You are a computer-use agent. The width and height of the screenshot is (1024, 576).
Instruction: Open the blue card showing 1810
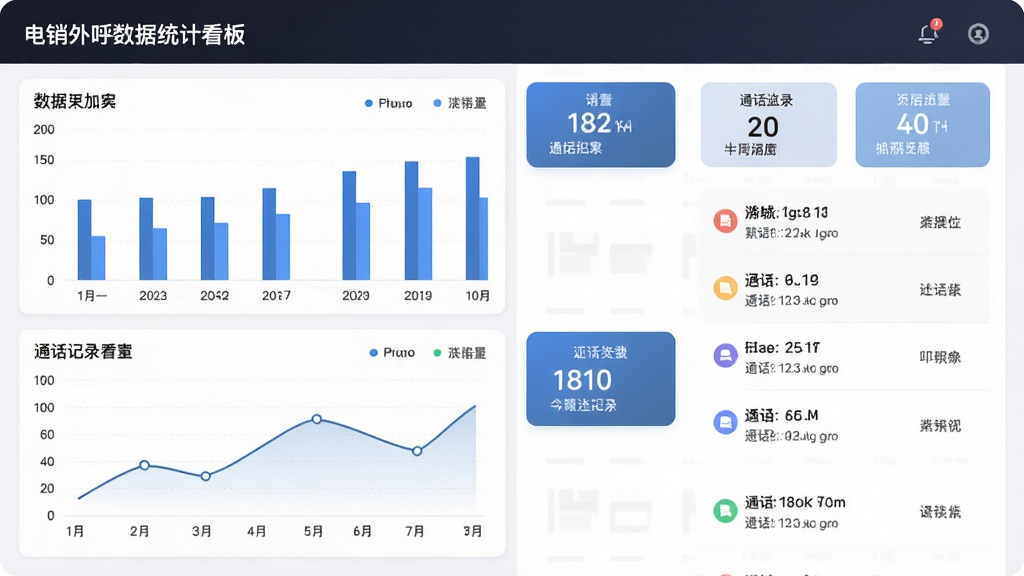click(x=601, y=379)
